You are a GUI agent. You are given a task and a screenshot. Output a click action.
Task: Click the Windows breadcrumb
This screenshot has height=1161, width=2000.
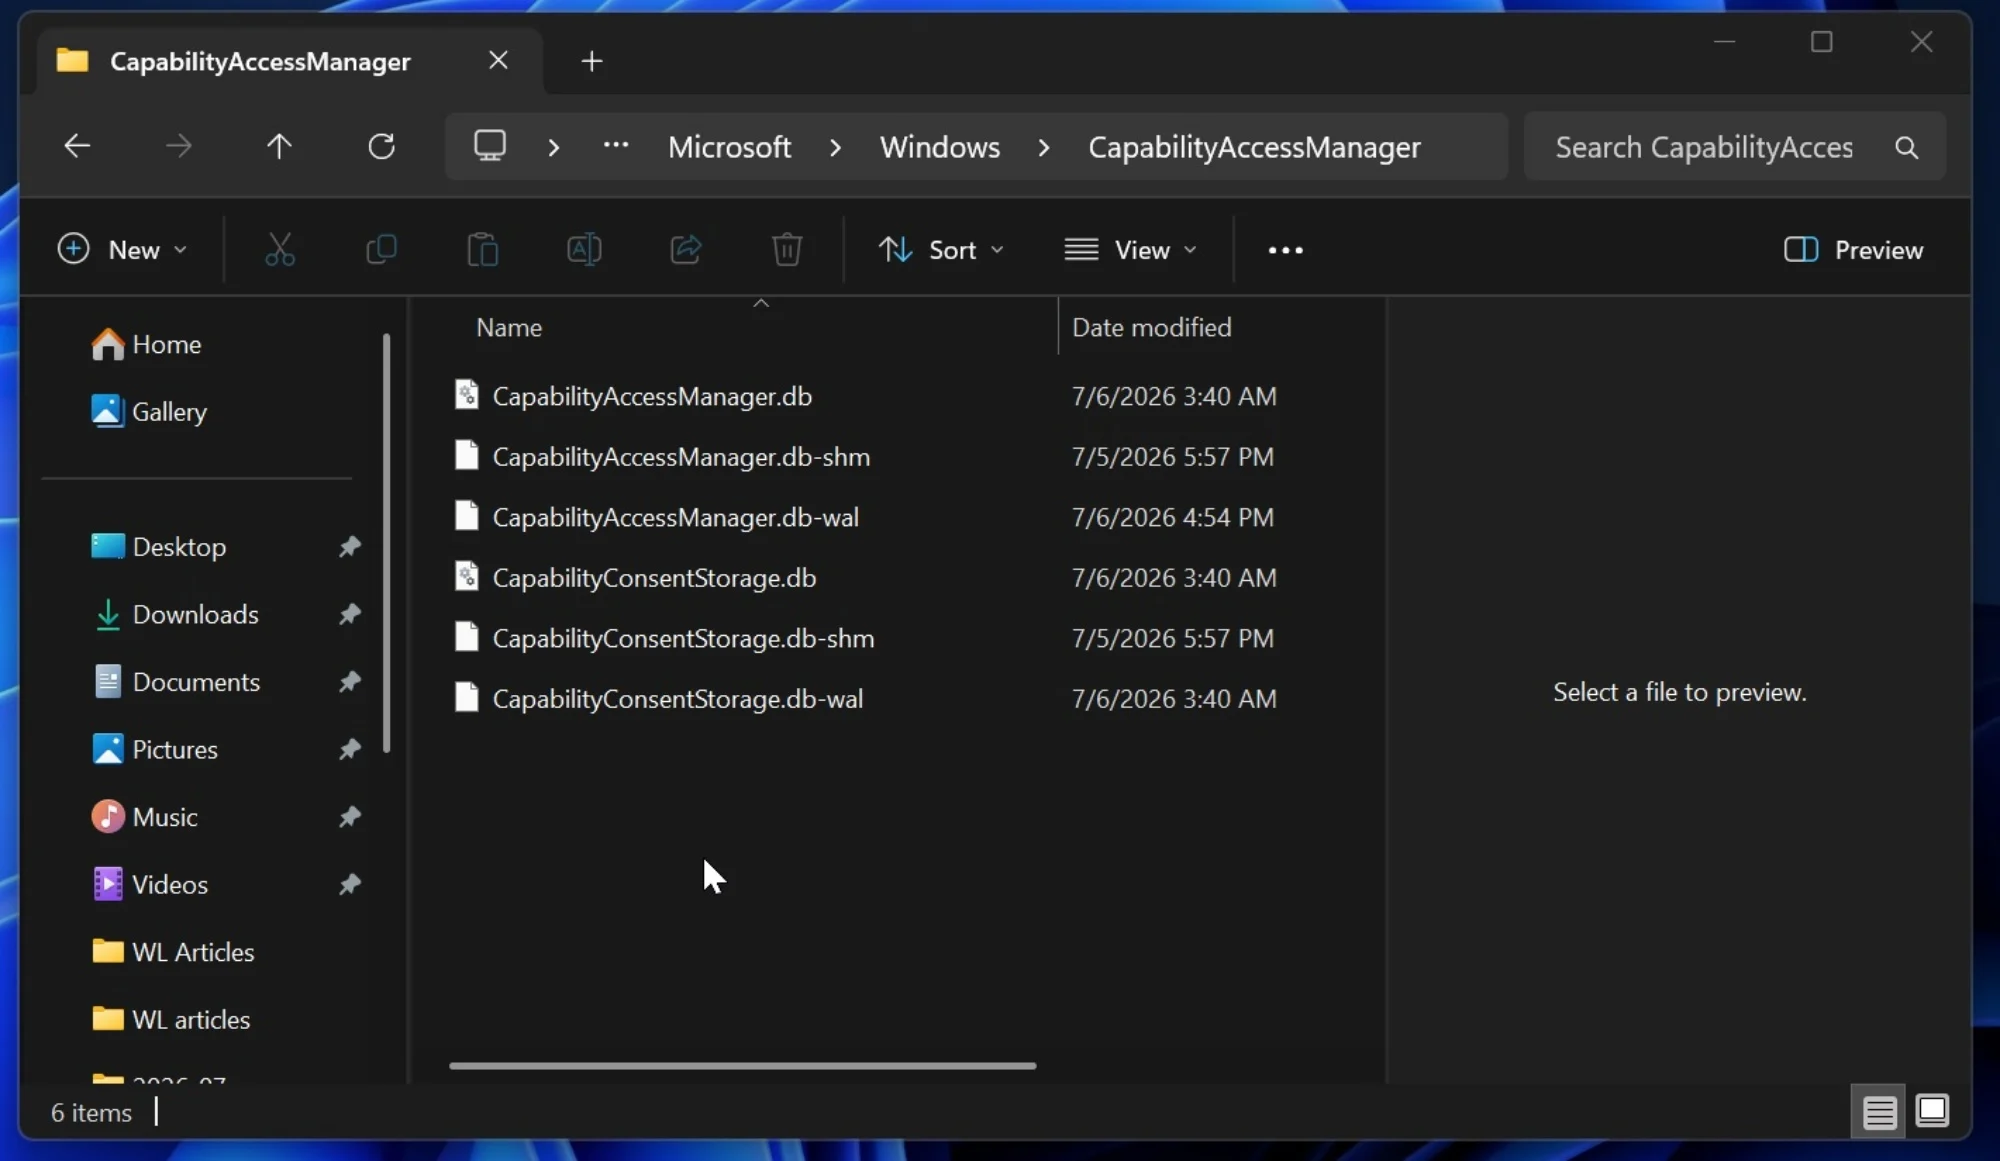pyautogui.click(x=940, y=147)
